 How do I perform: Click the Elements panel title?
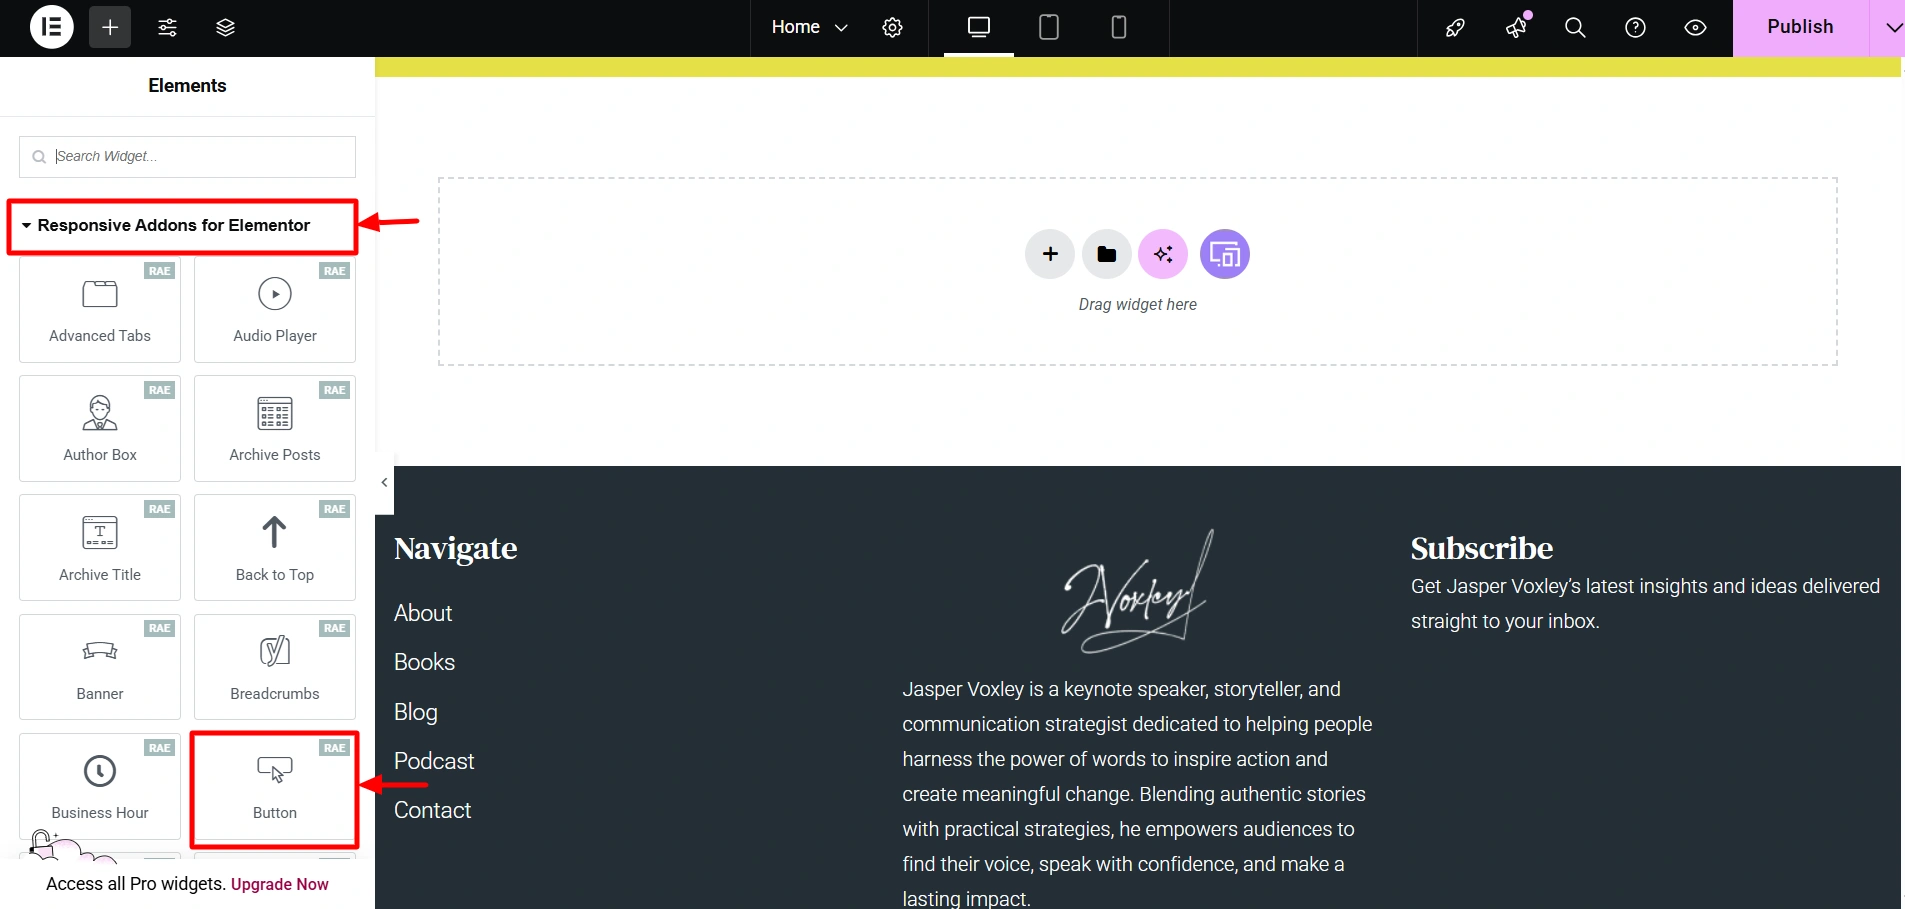[187, 86]
